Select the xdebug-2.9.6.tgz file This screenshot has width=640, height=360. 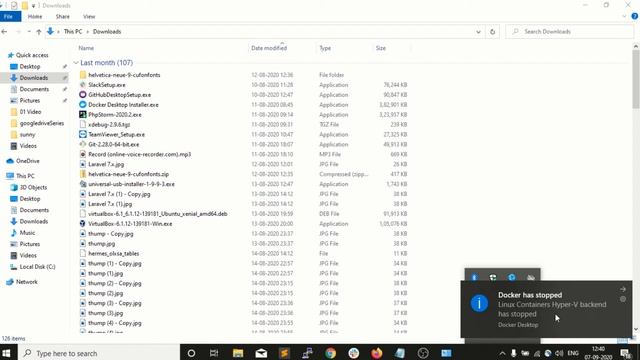tap(109, 124)
